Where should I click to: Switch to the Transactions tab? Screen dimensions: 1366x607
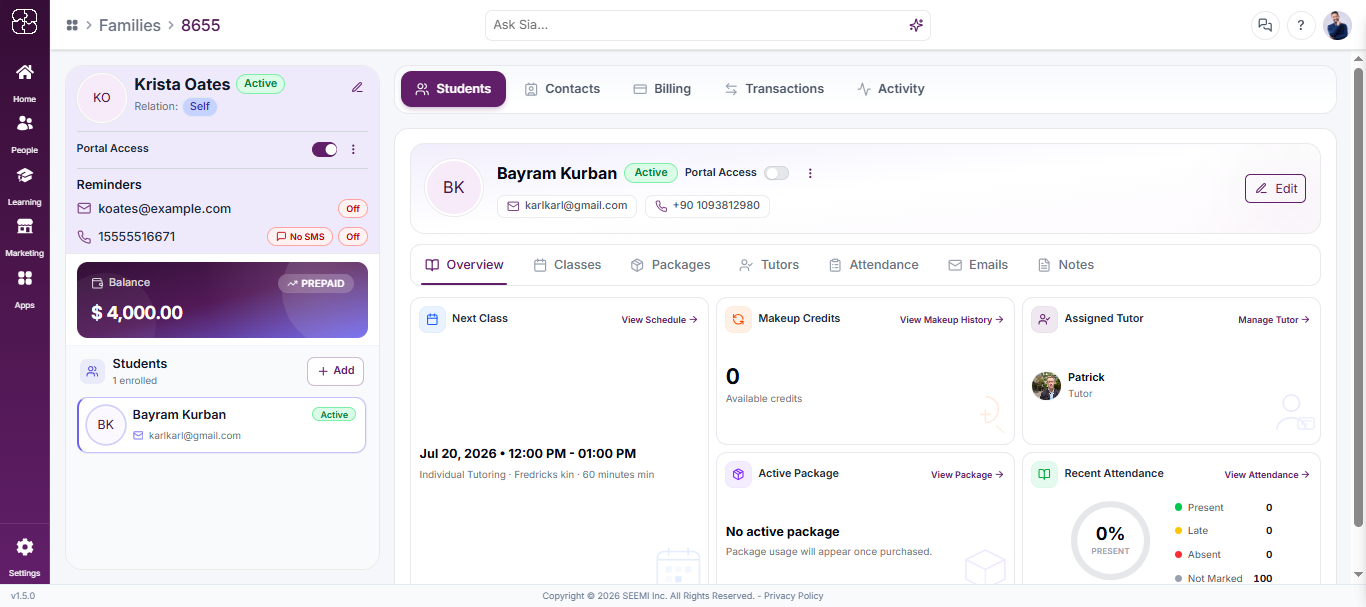pos(774,89)
